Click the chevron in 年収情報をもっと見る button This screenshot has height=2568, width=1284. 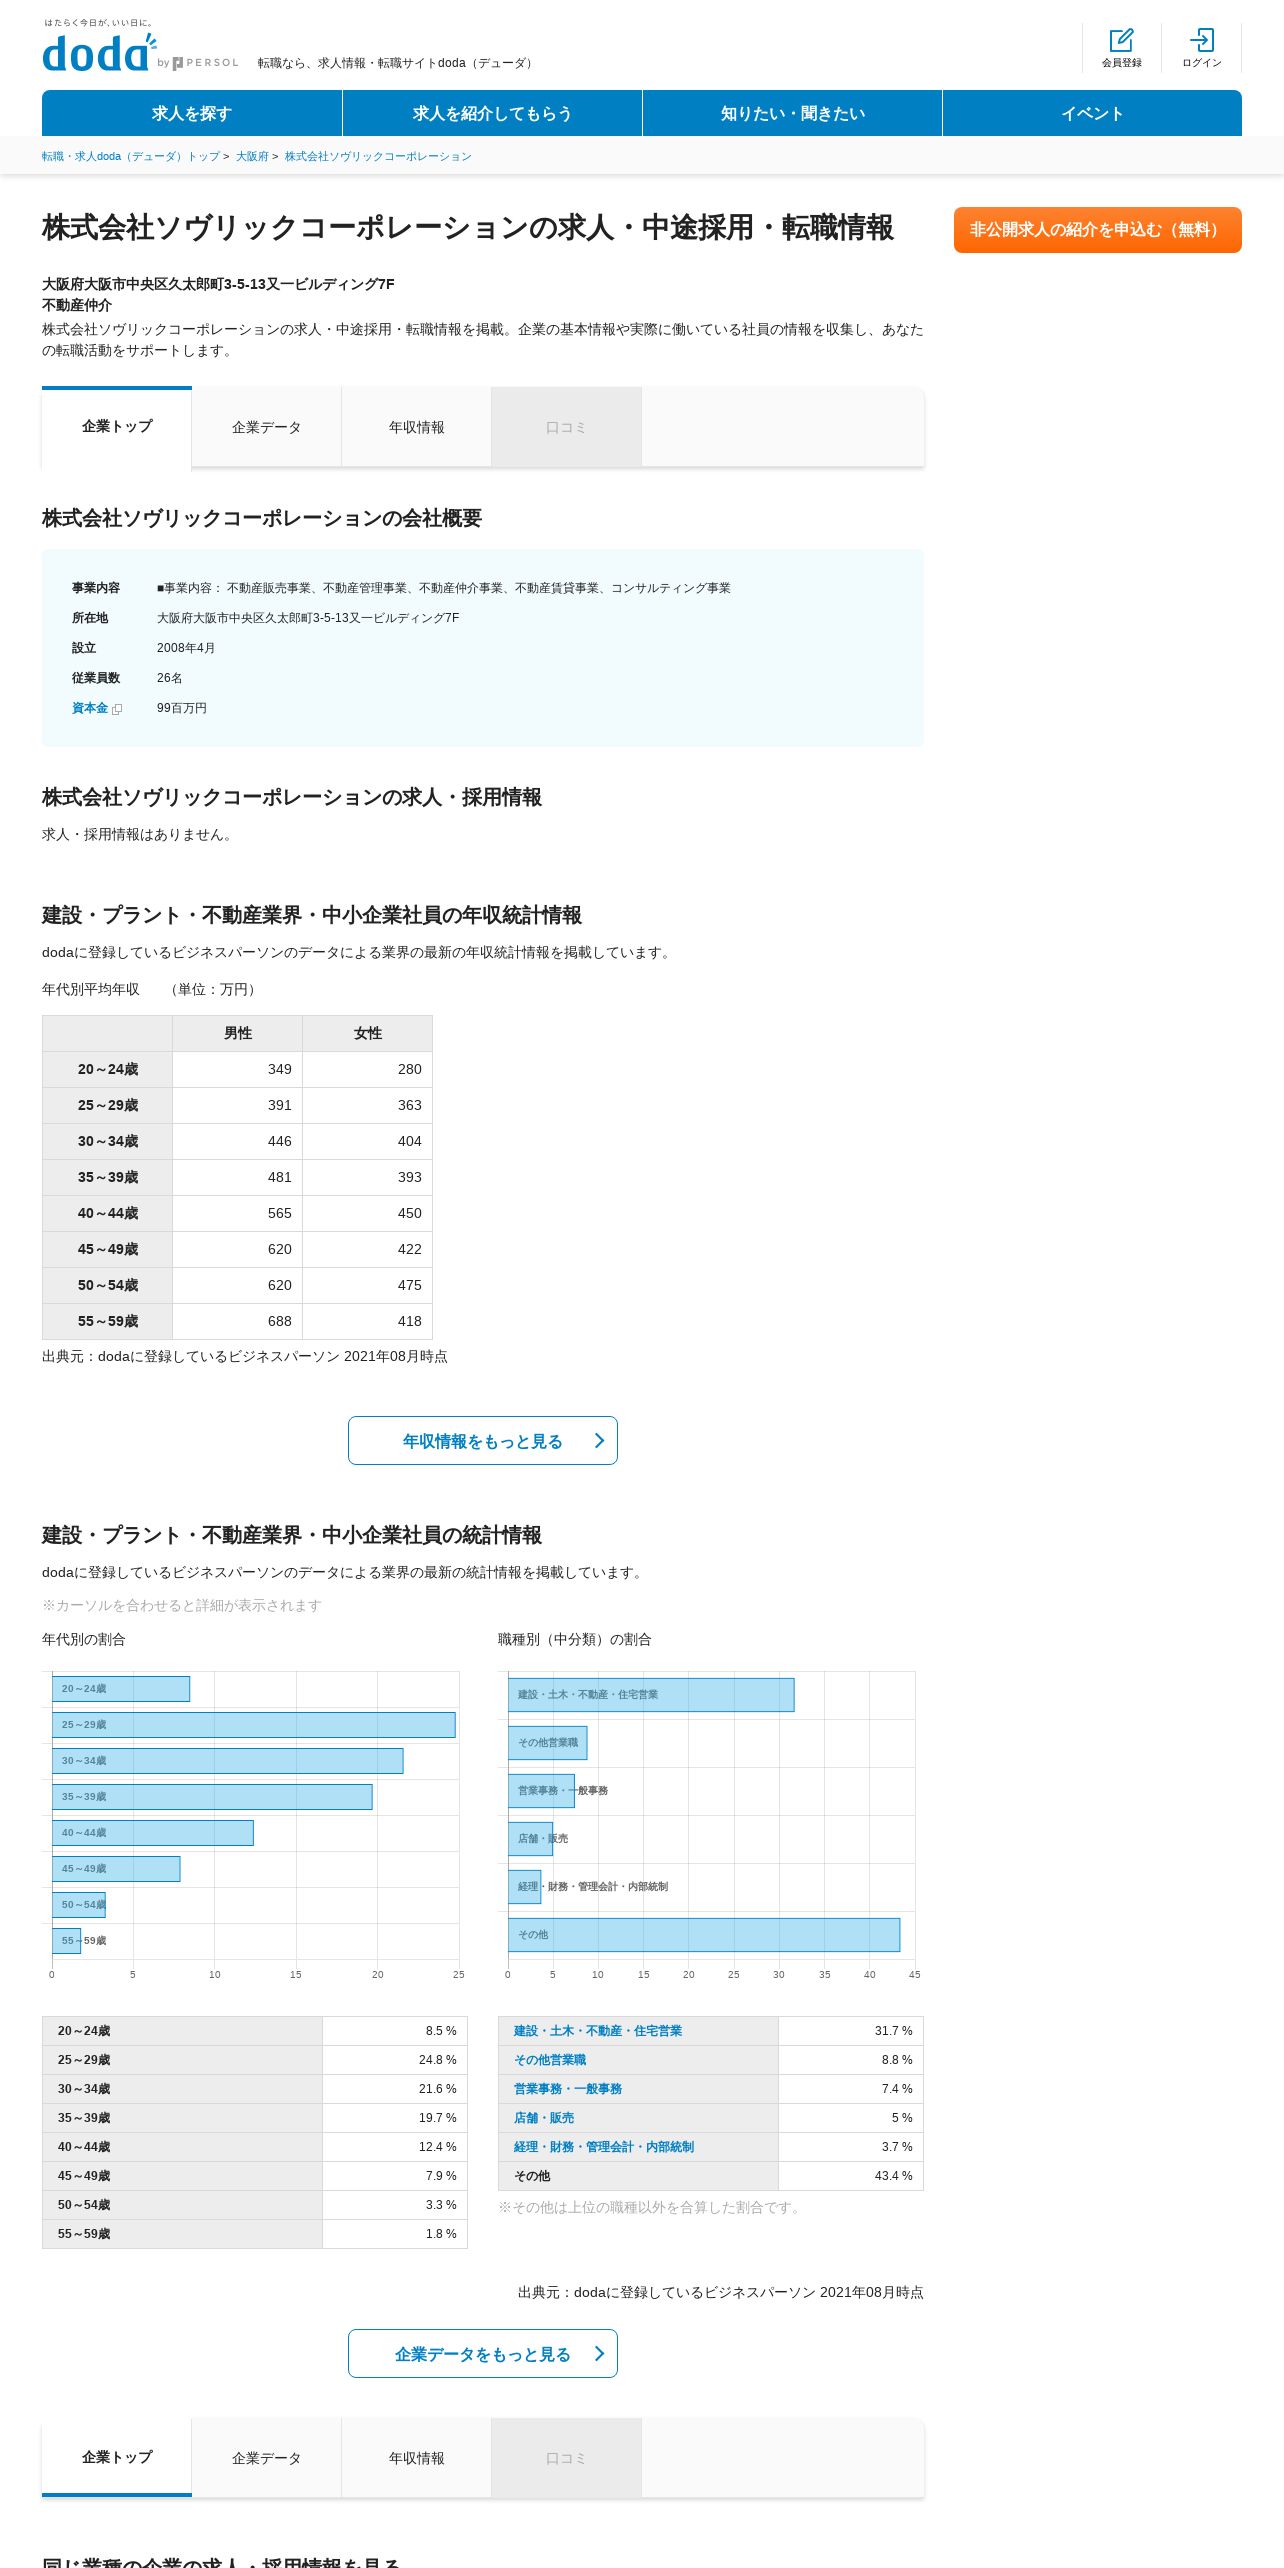599,1441
